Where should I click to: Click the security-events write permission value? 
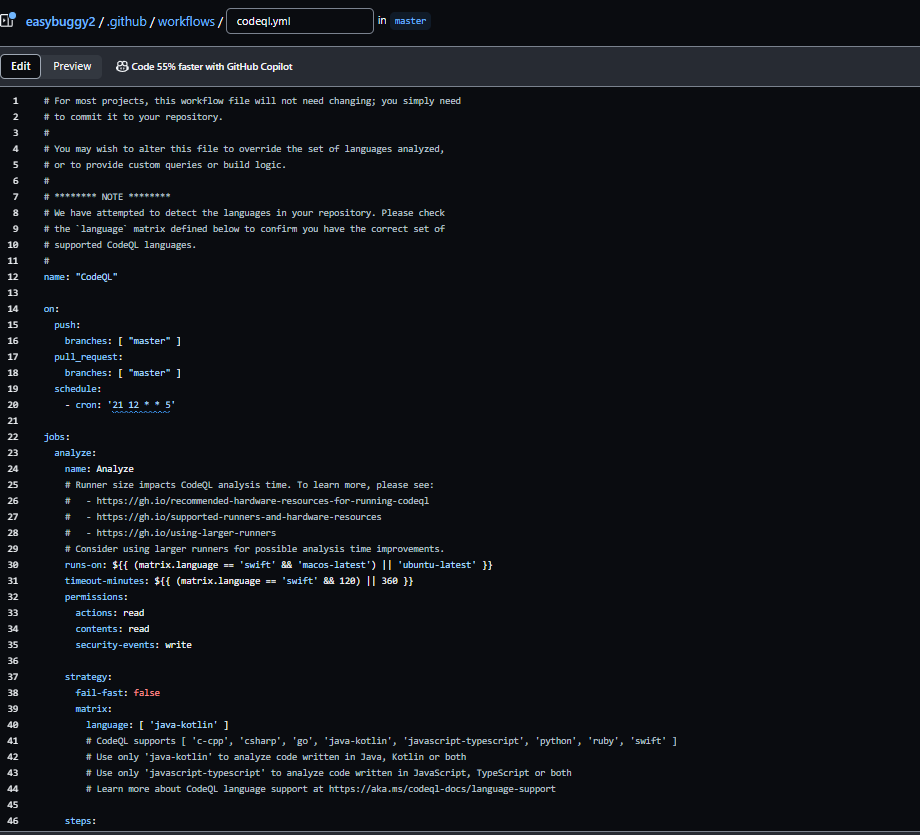[178, 645]
